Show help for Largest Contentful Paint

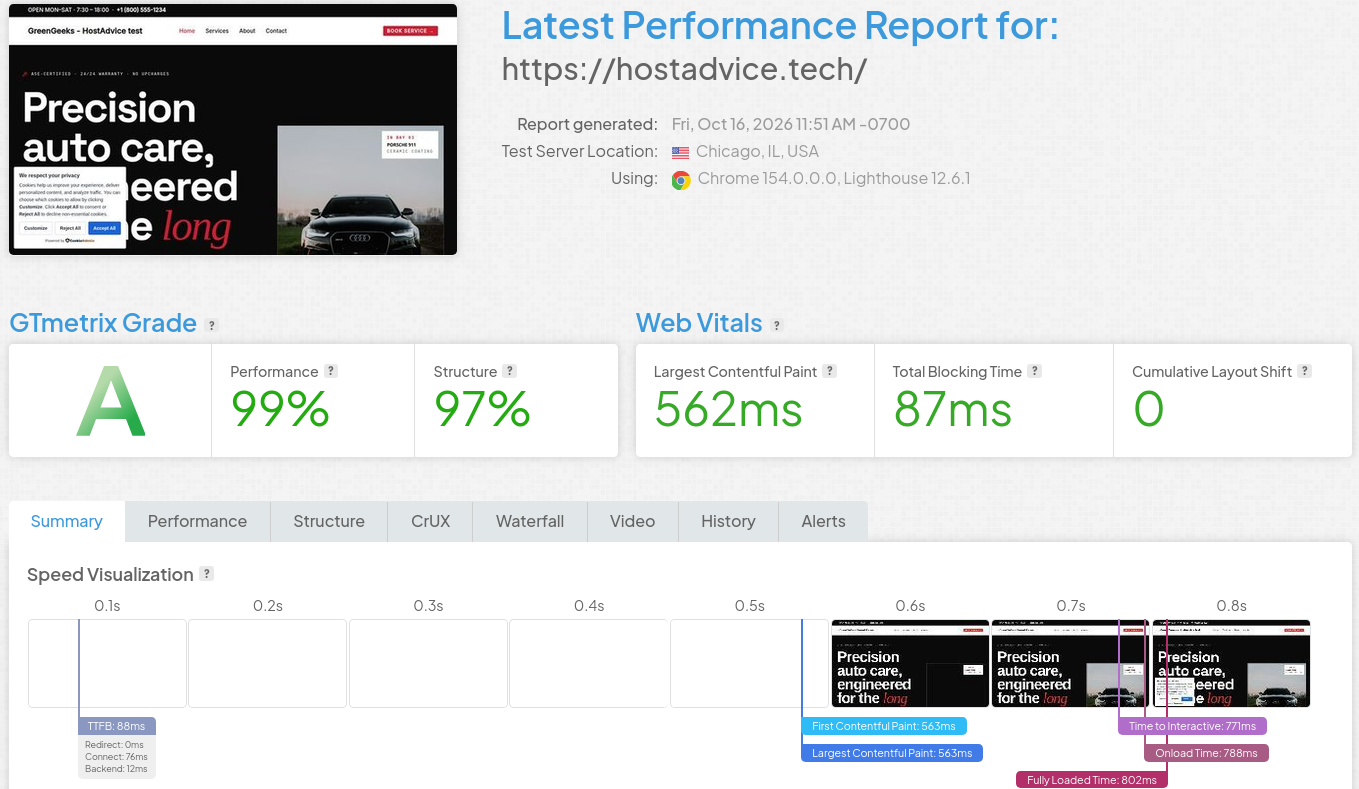[830, 371]
